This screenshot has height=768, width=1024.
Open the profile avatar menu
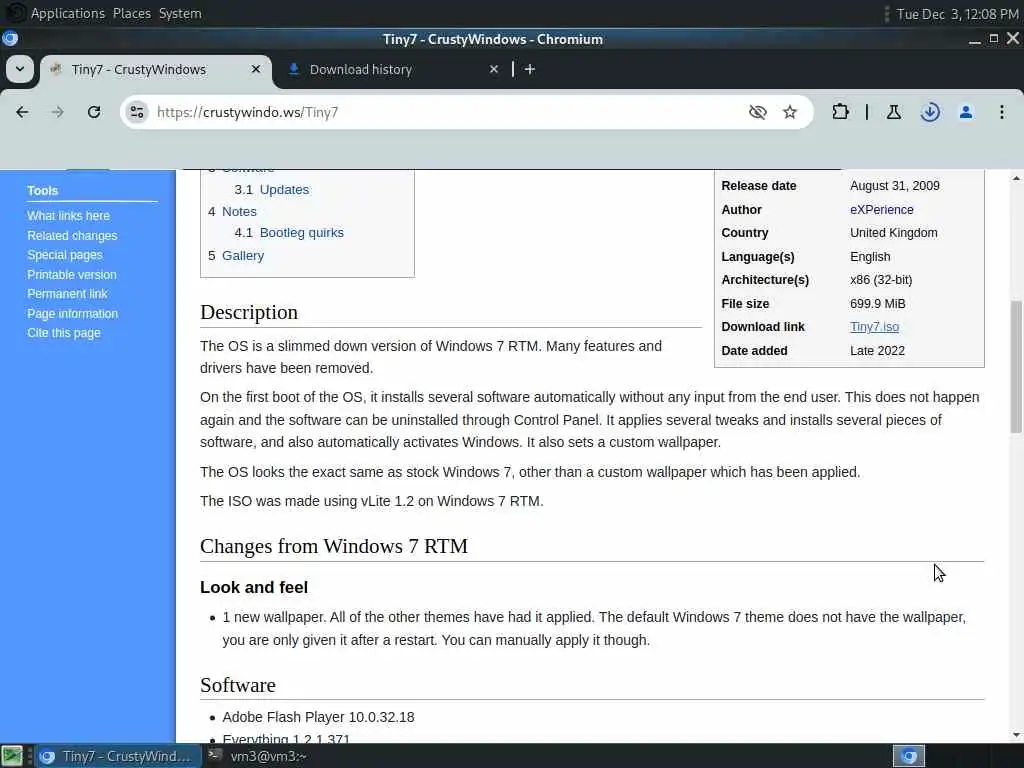[x=966, y=112]
